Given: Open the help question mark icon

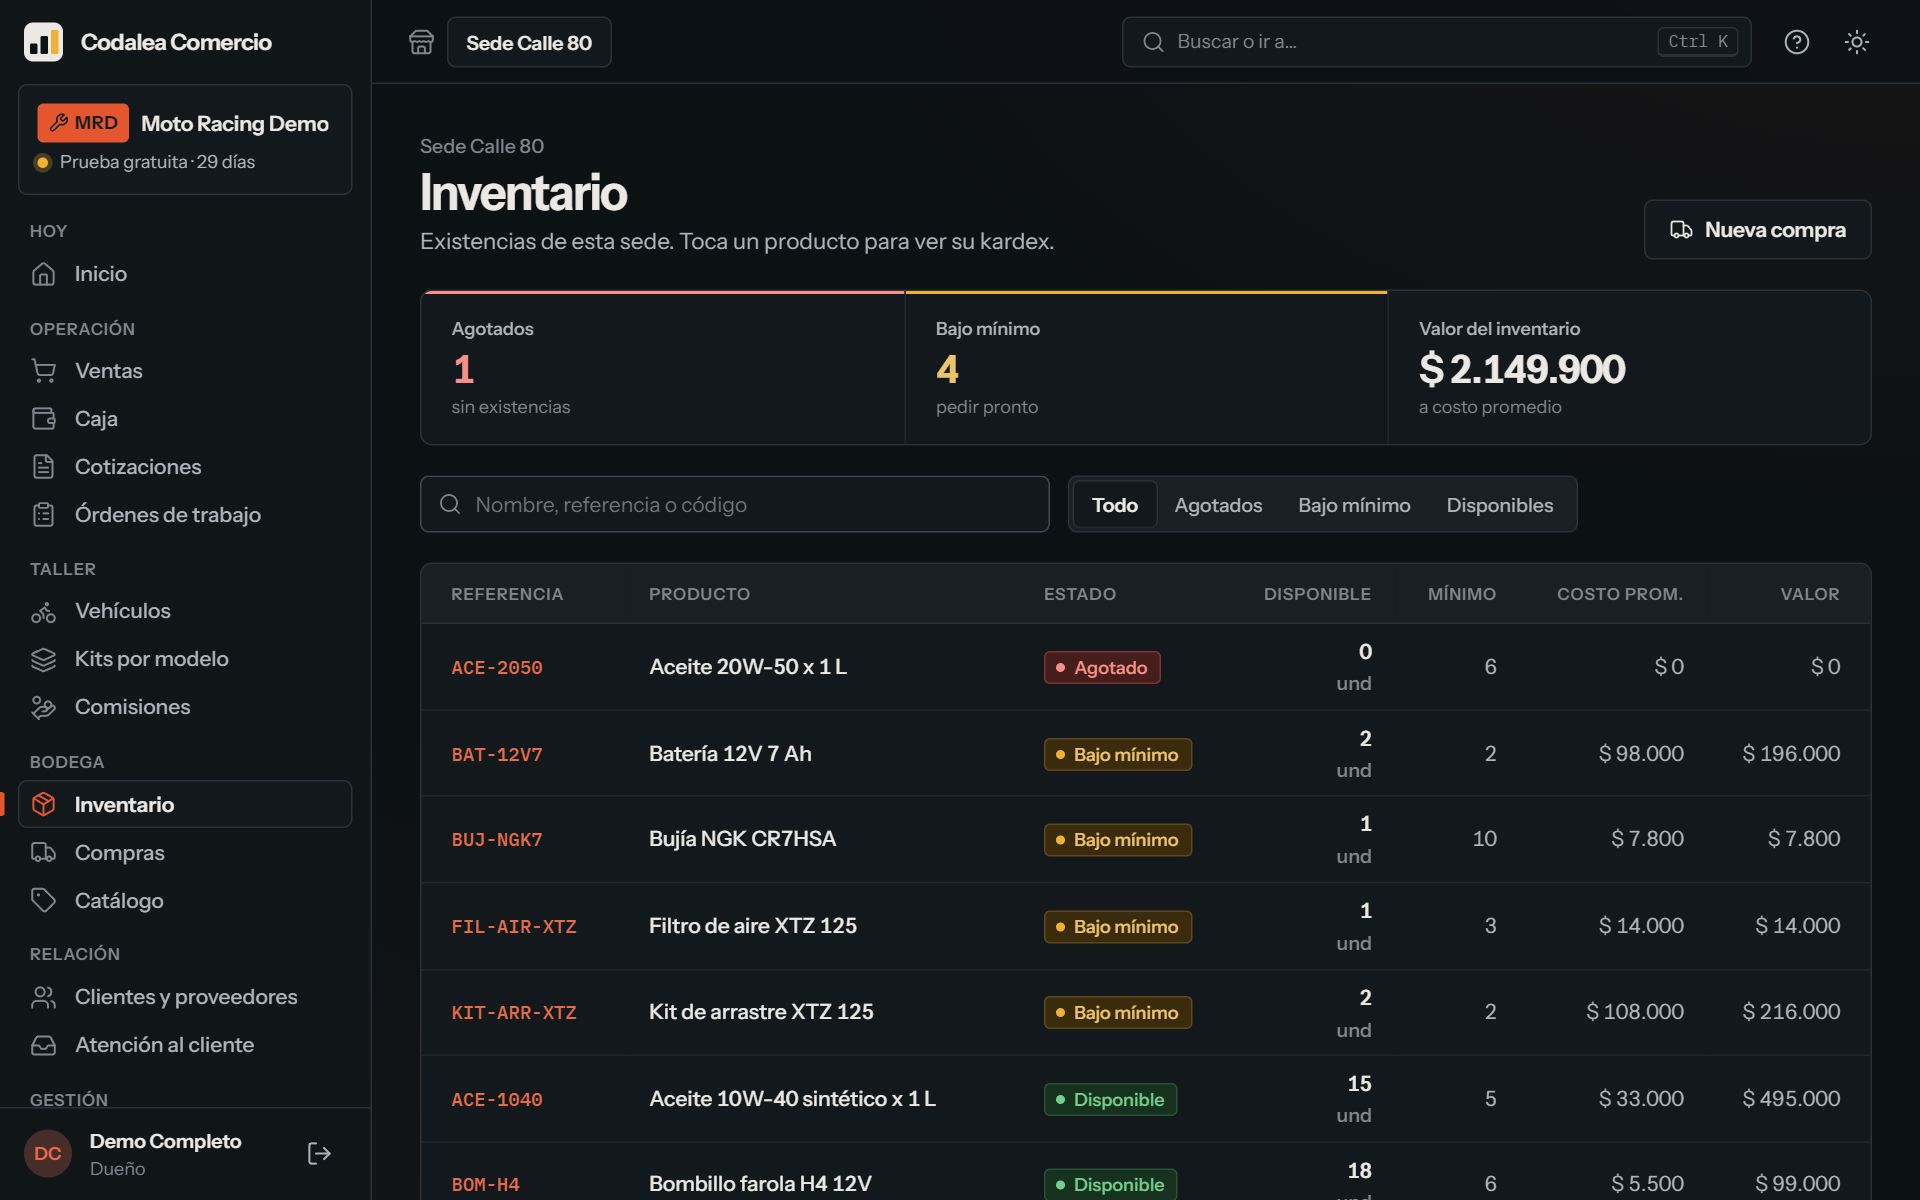Looking at the screenshot, I should pos(1796,42).
